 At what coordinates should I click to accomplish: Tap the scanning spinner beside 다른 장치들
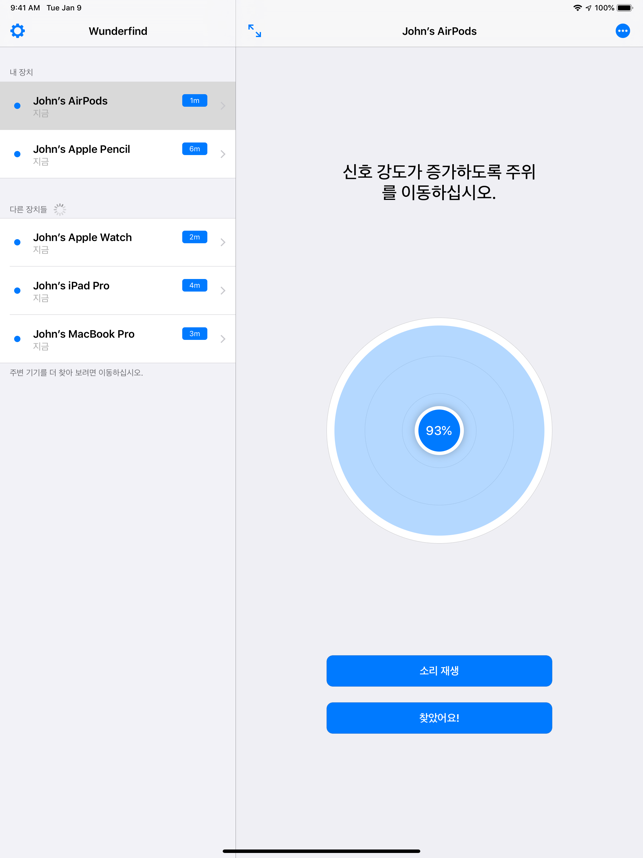coord(60,209)
